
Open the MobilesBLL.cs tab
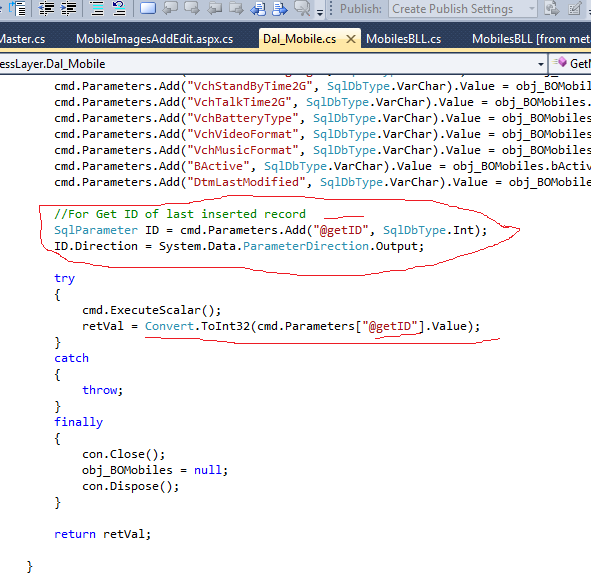(x=403, y=39)
